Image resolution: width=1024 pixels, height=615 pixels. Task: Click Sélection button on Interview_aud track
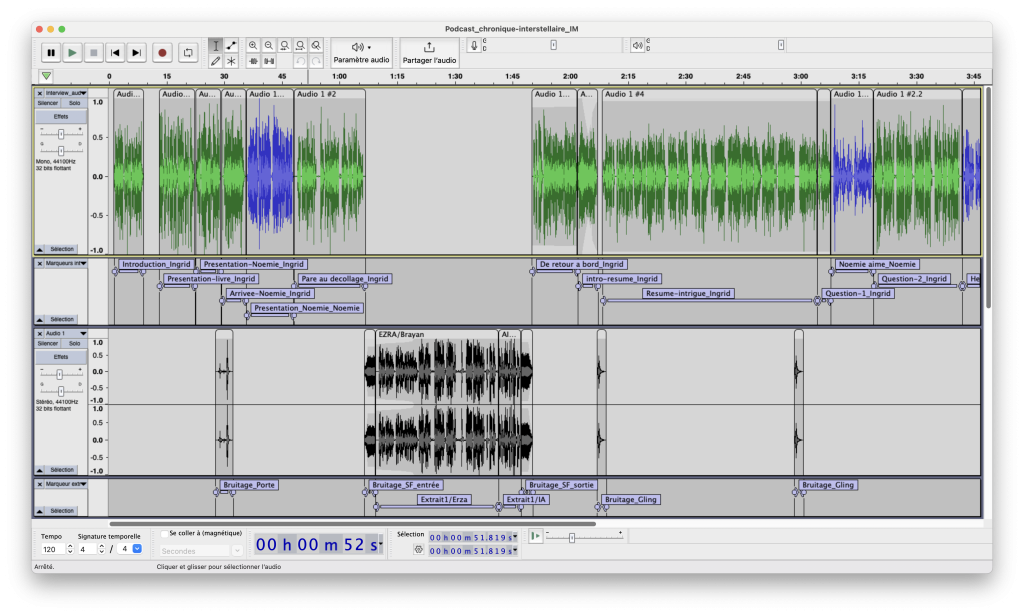pyautogui.click(x=63, y=249)
